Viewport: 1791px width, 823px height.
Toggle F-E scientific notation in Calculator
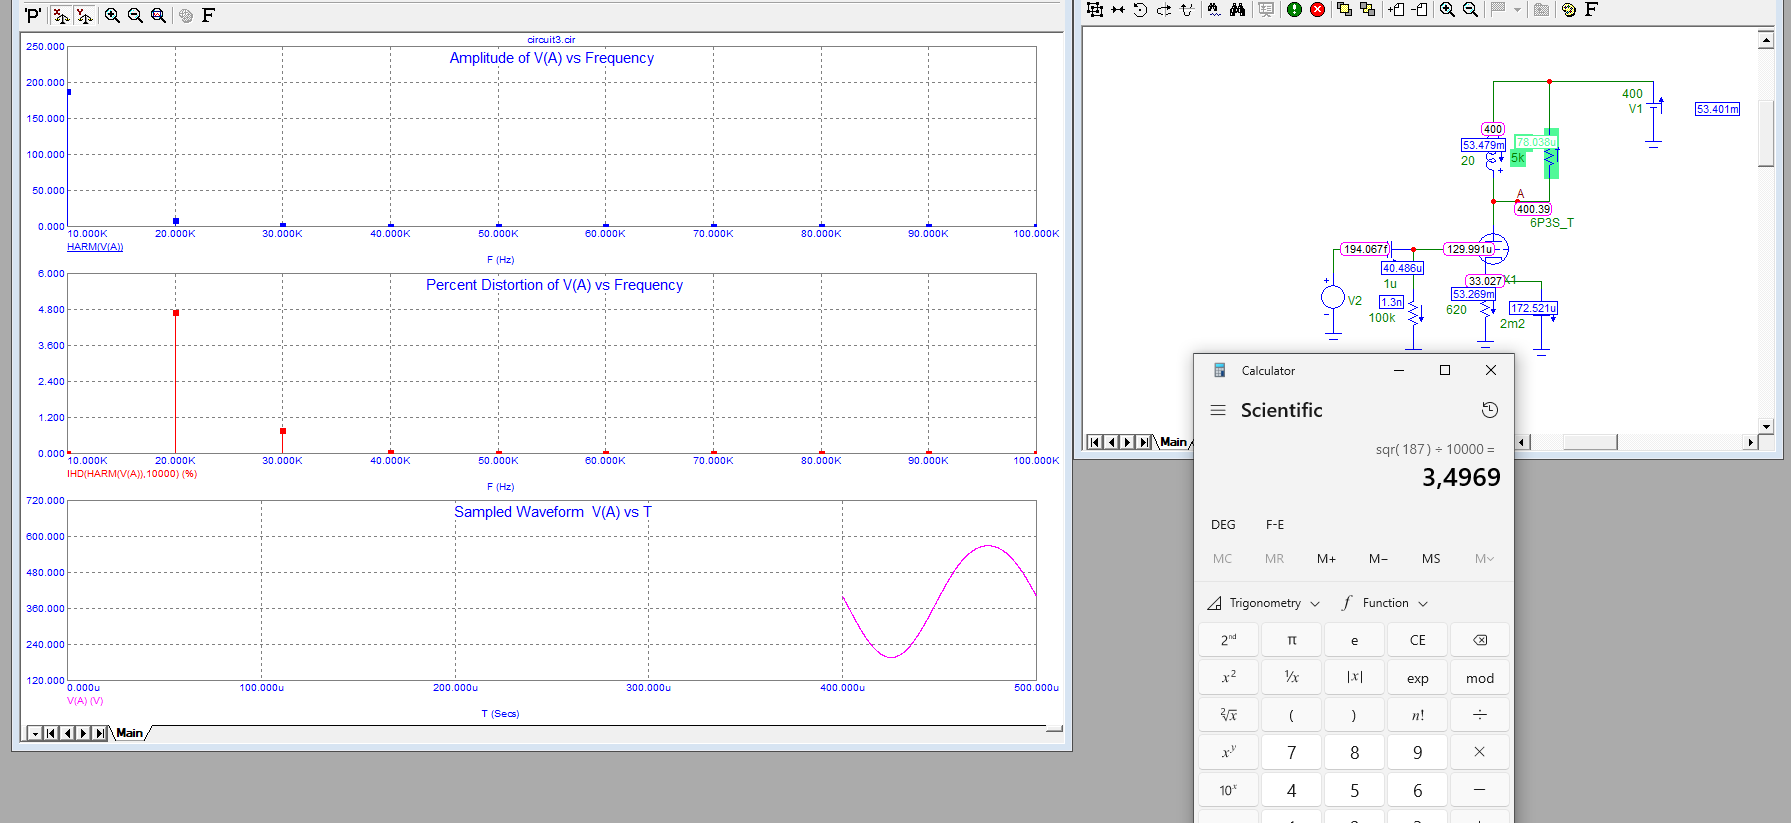point(1275,525)
